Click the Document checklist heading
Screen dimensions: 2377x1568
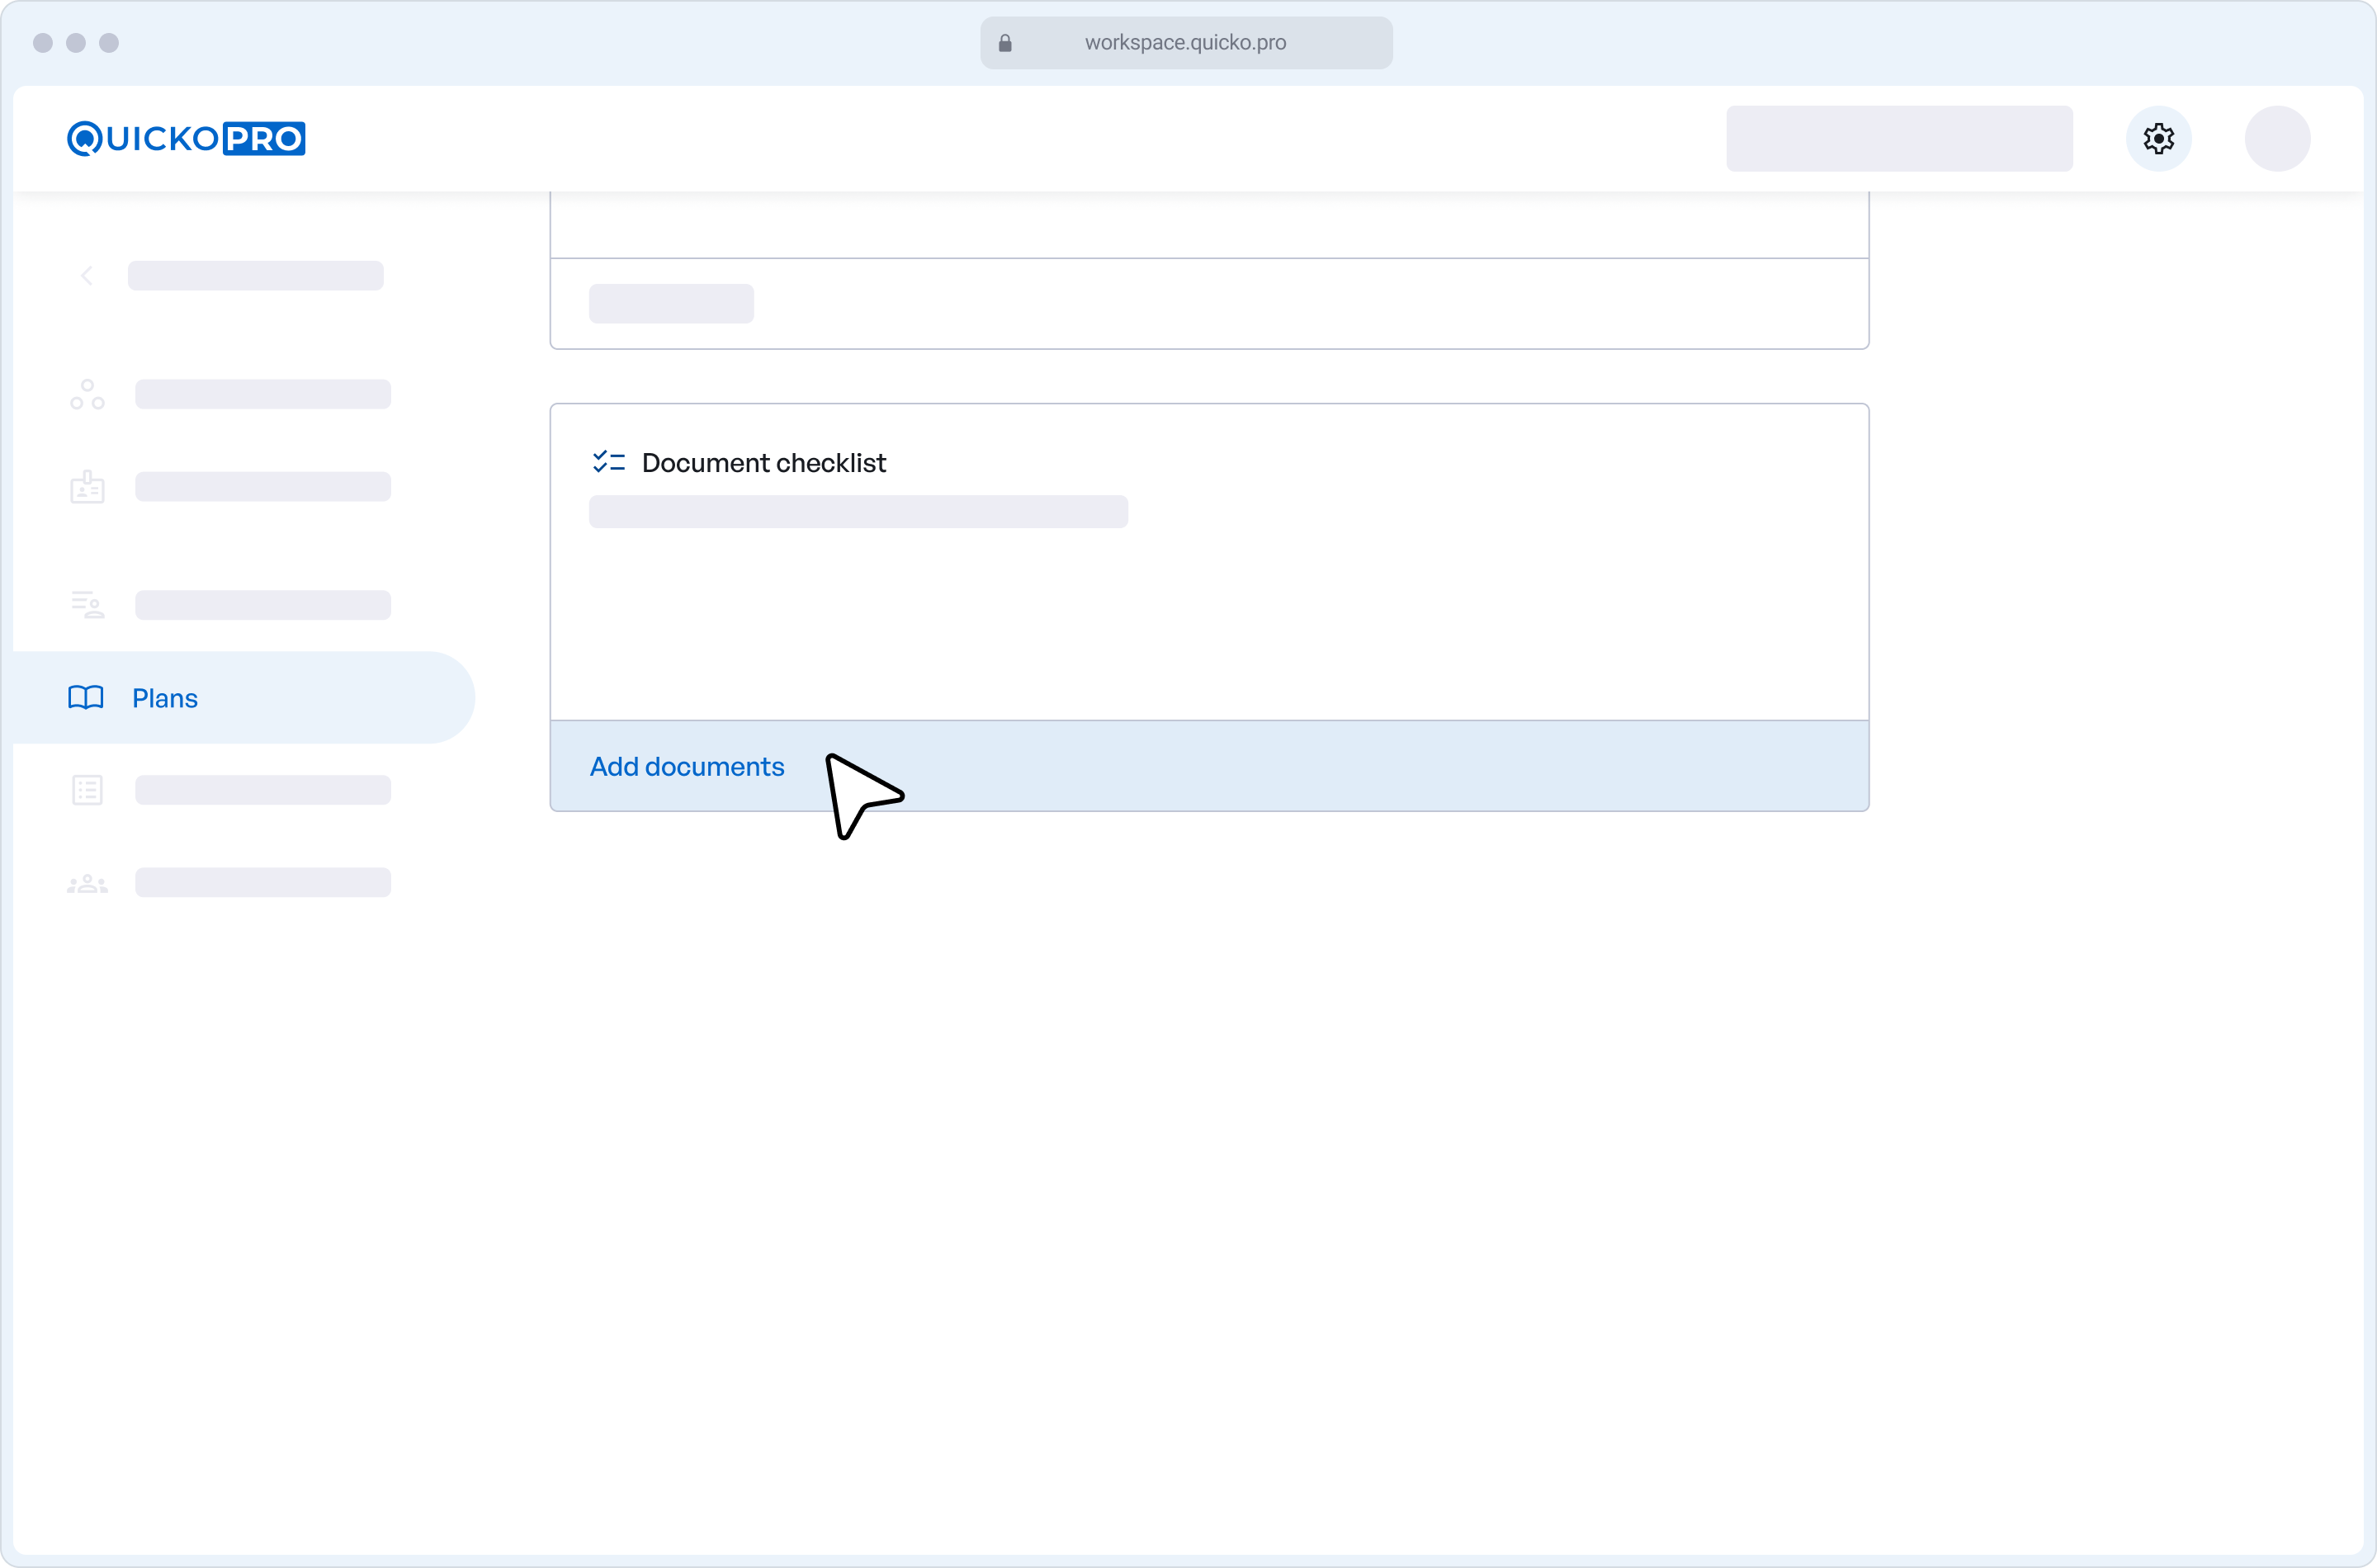(x=764, y=462)
